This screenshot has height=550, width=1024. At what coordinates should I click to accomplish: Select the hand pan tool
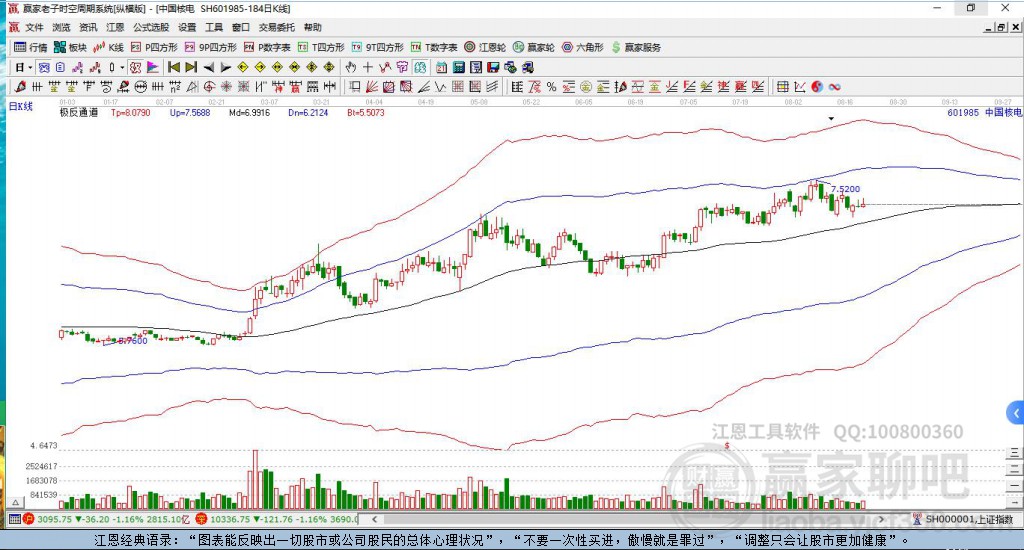[x=351, y=67]
